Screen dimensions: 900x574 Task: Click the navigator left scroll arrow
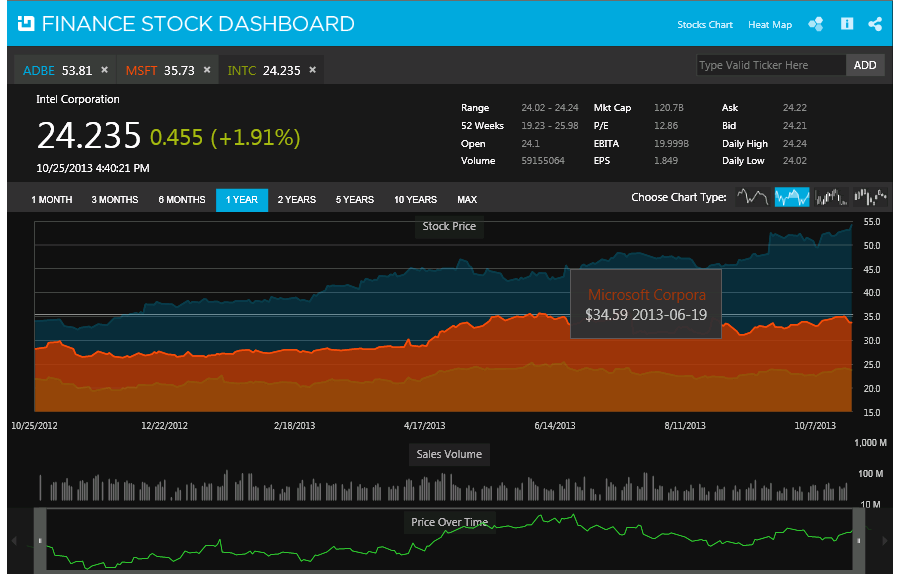(15, 540)
